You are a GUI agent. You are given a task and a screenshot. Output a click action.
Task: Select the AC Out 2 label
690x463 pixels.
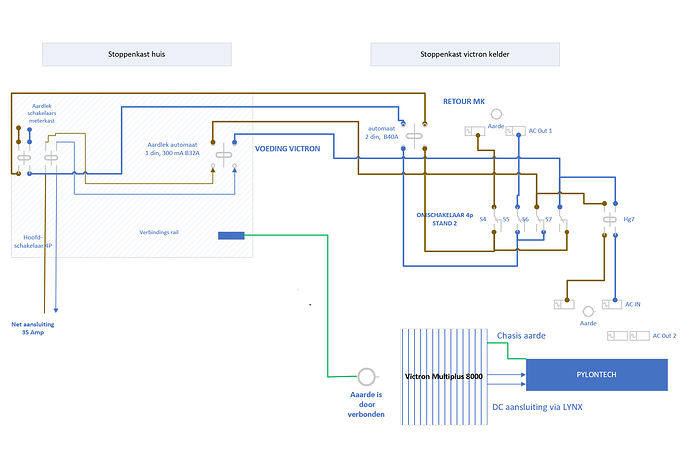(x=664, y=336)
